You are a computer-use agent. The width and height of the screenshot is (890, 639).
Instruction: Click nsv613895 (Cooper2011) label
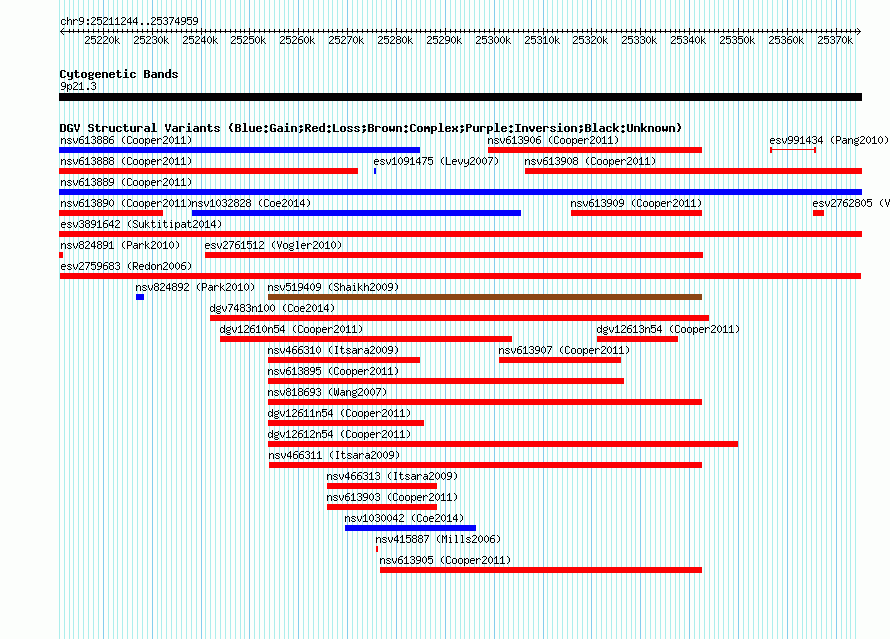[333, 371]
